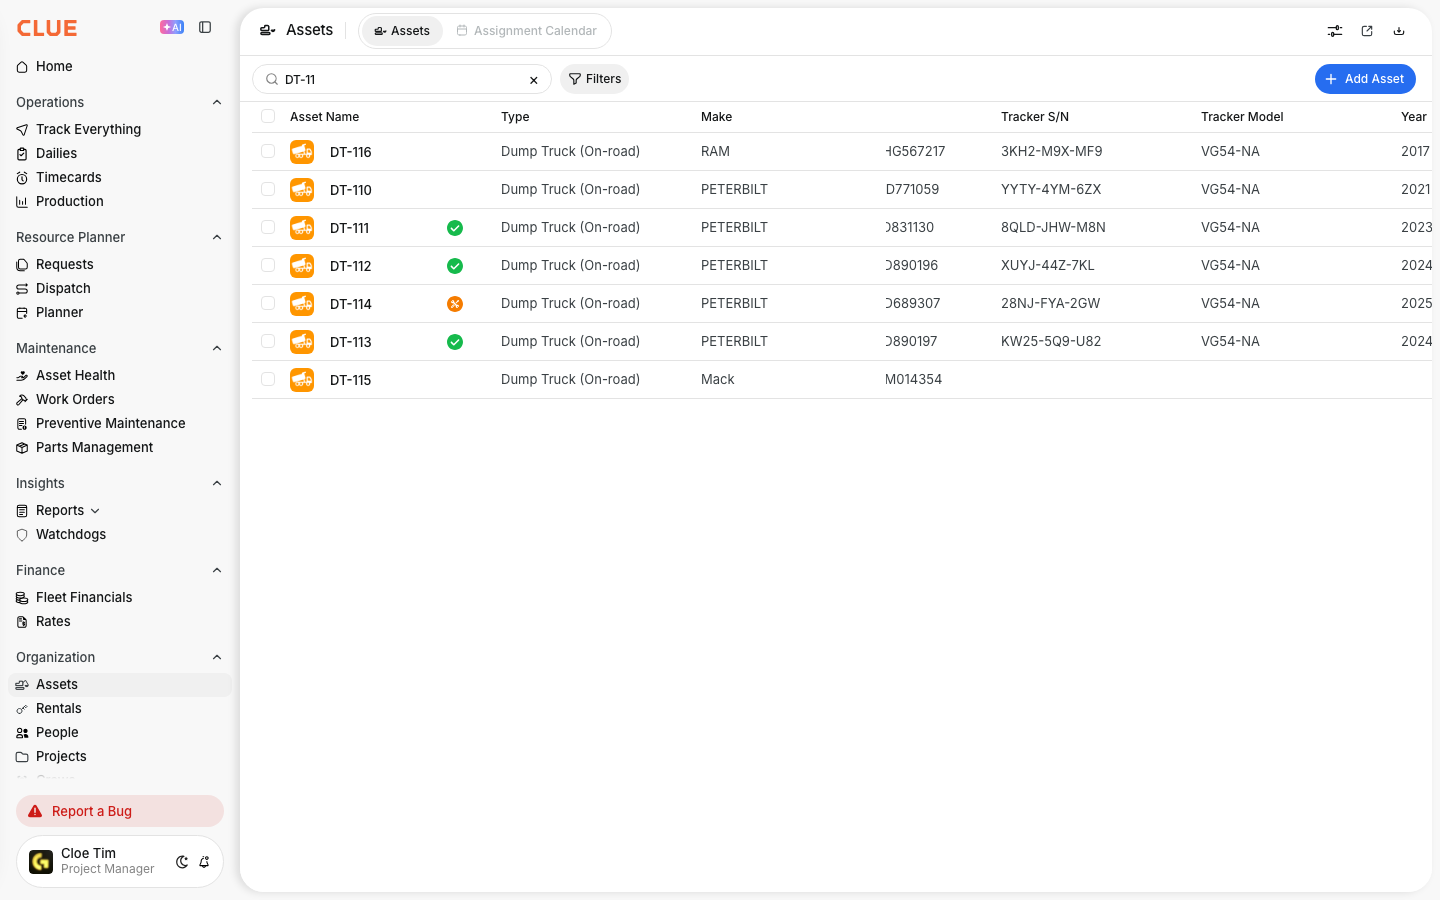This screenshot has height=900, width=1440.
Task: Click the download export icon
Action: pyautogui.click(x=1399, y=31)
